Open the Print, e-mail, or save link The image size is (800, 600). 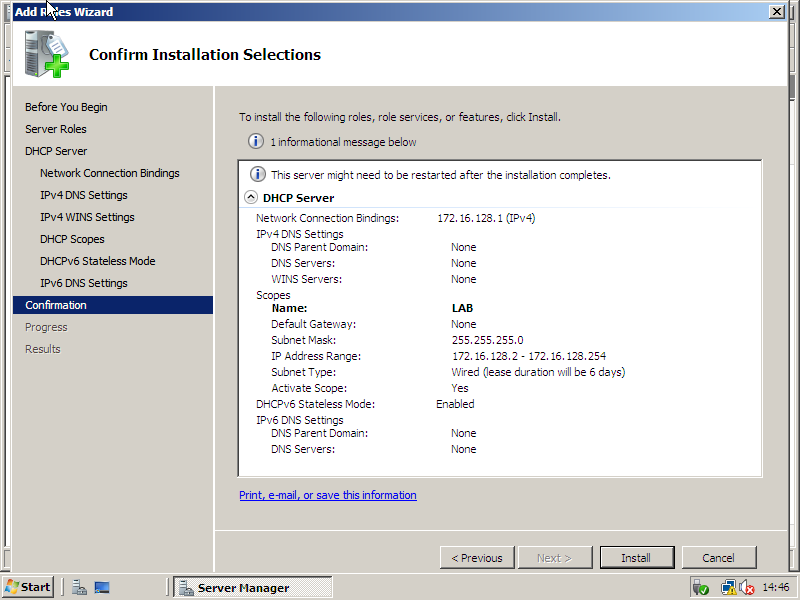click(327, 495)
